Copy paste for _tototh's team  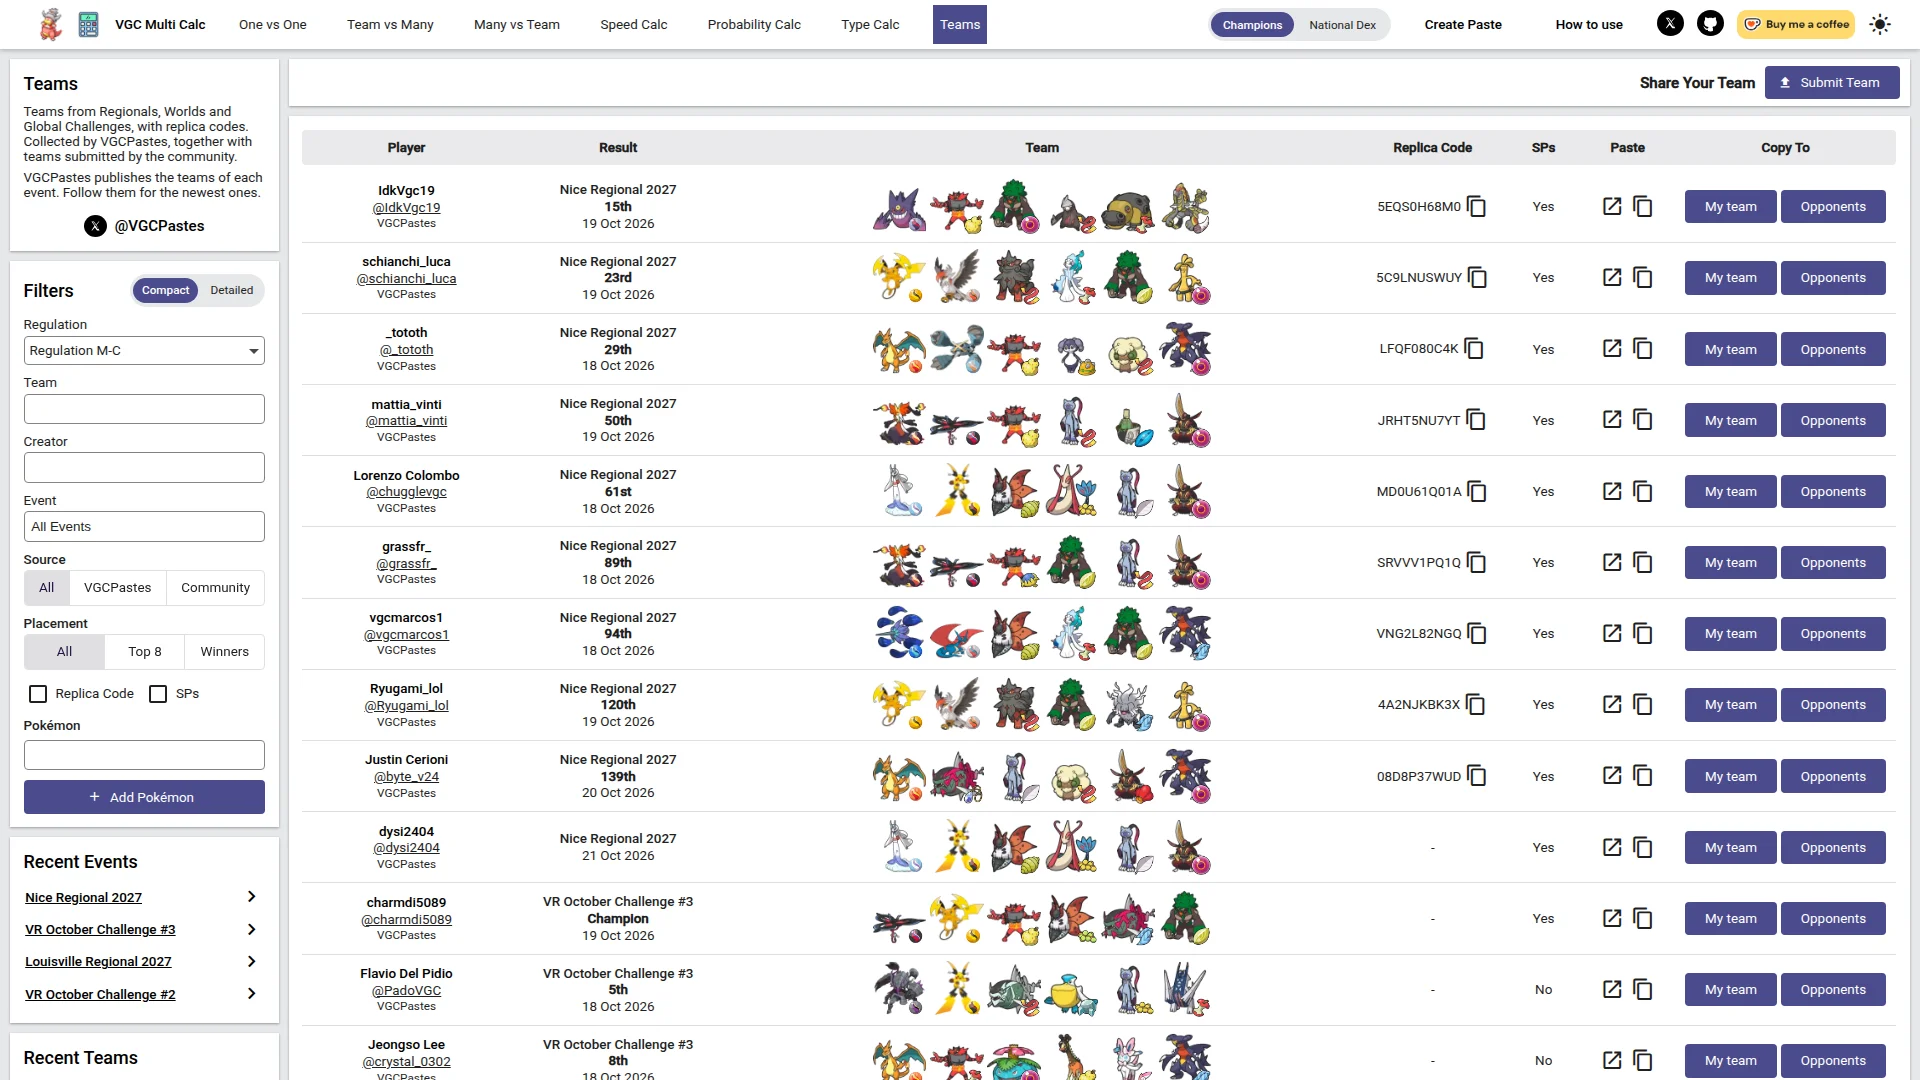(1643, 349)
